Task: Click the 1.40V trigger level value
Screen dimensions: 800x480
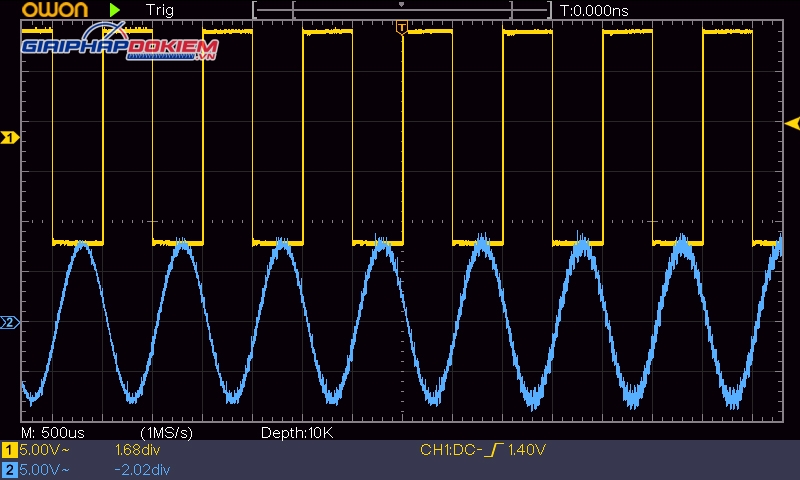Action: pyautogui.click(x=527, y=450)
